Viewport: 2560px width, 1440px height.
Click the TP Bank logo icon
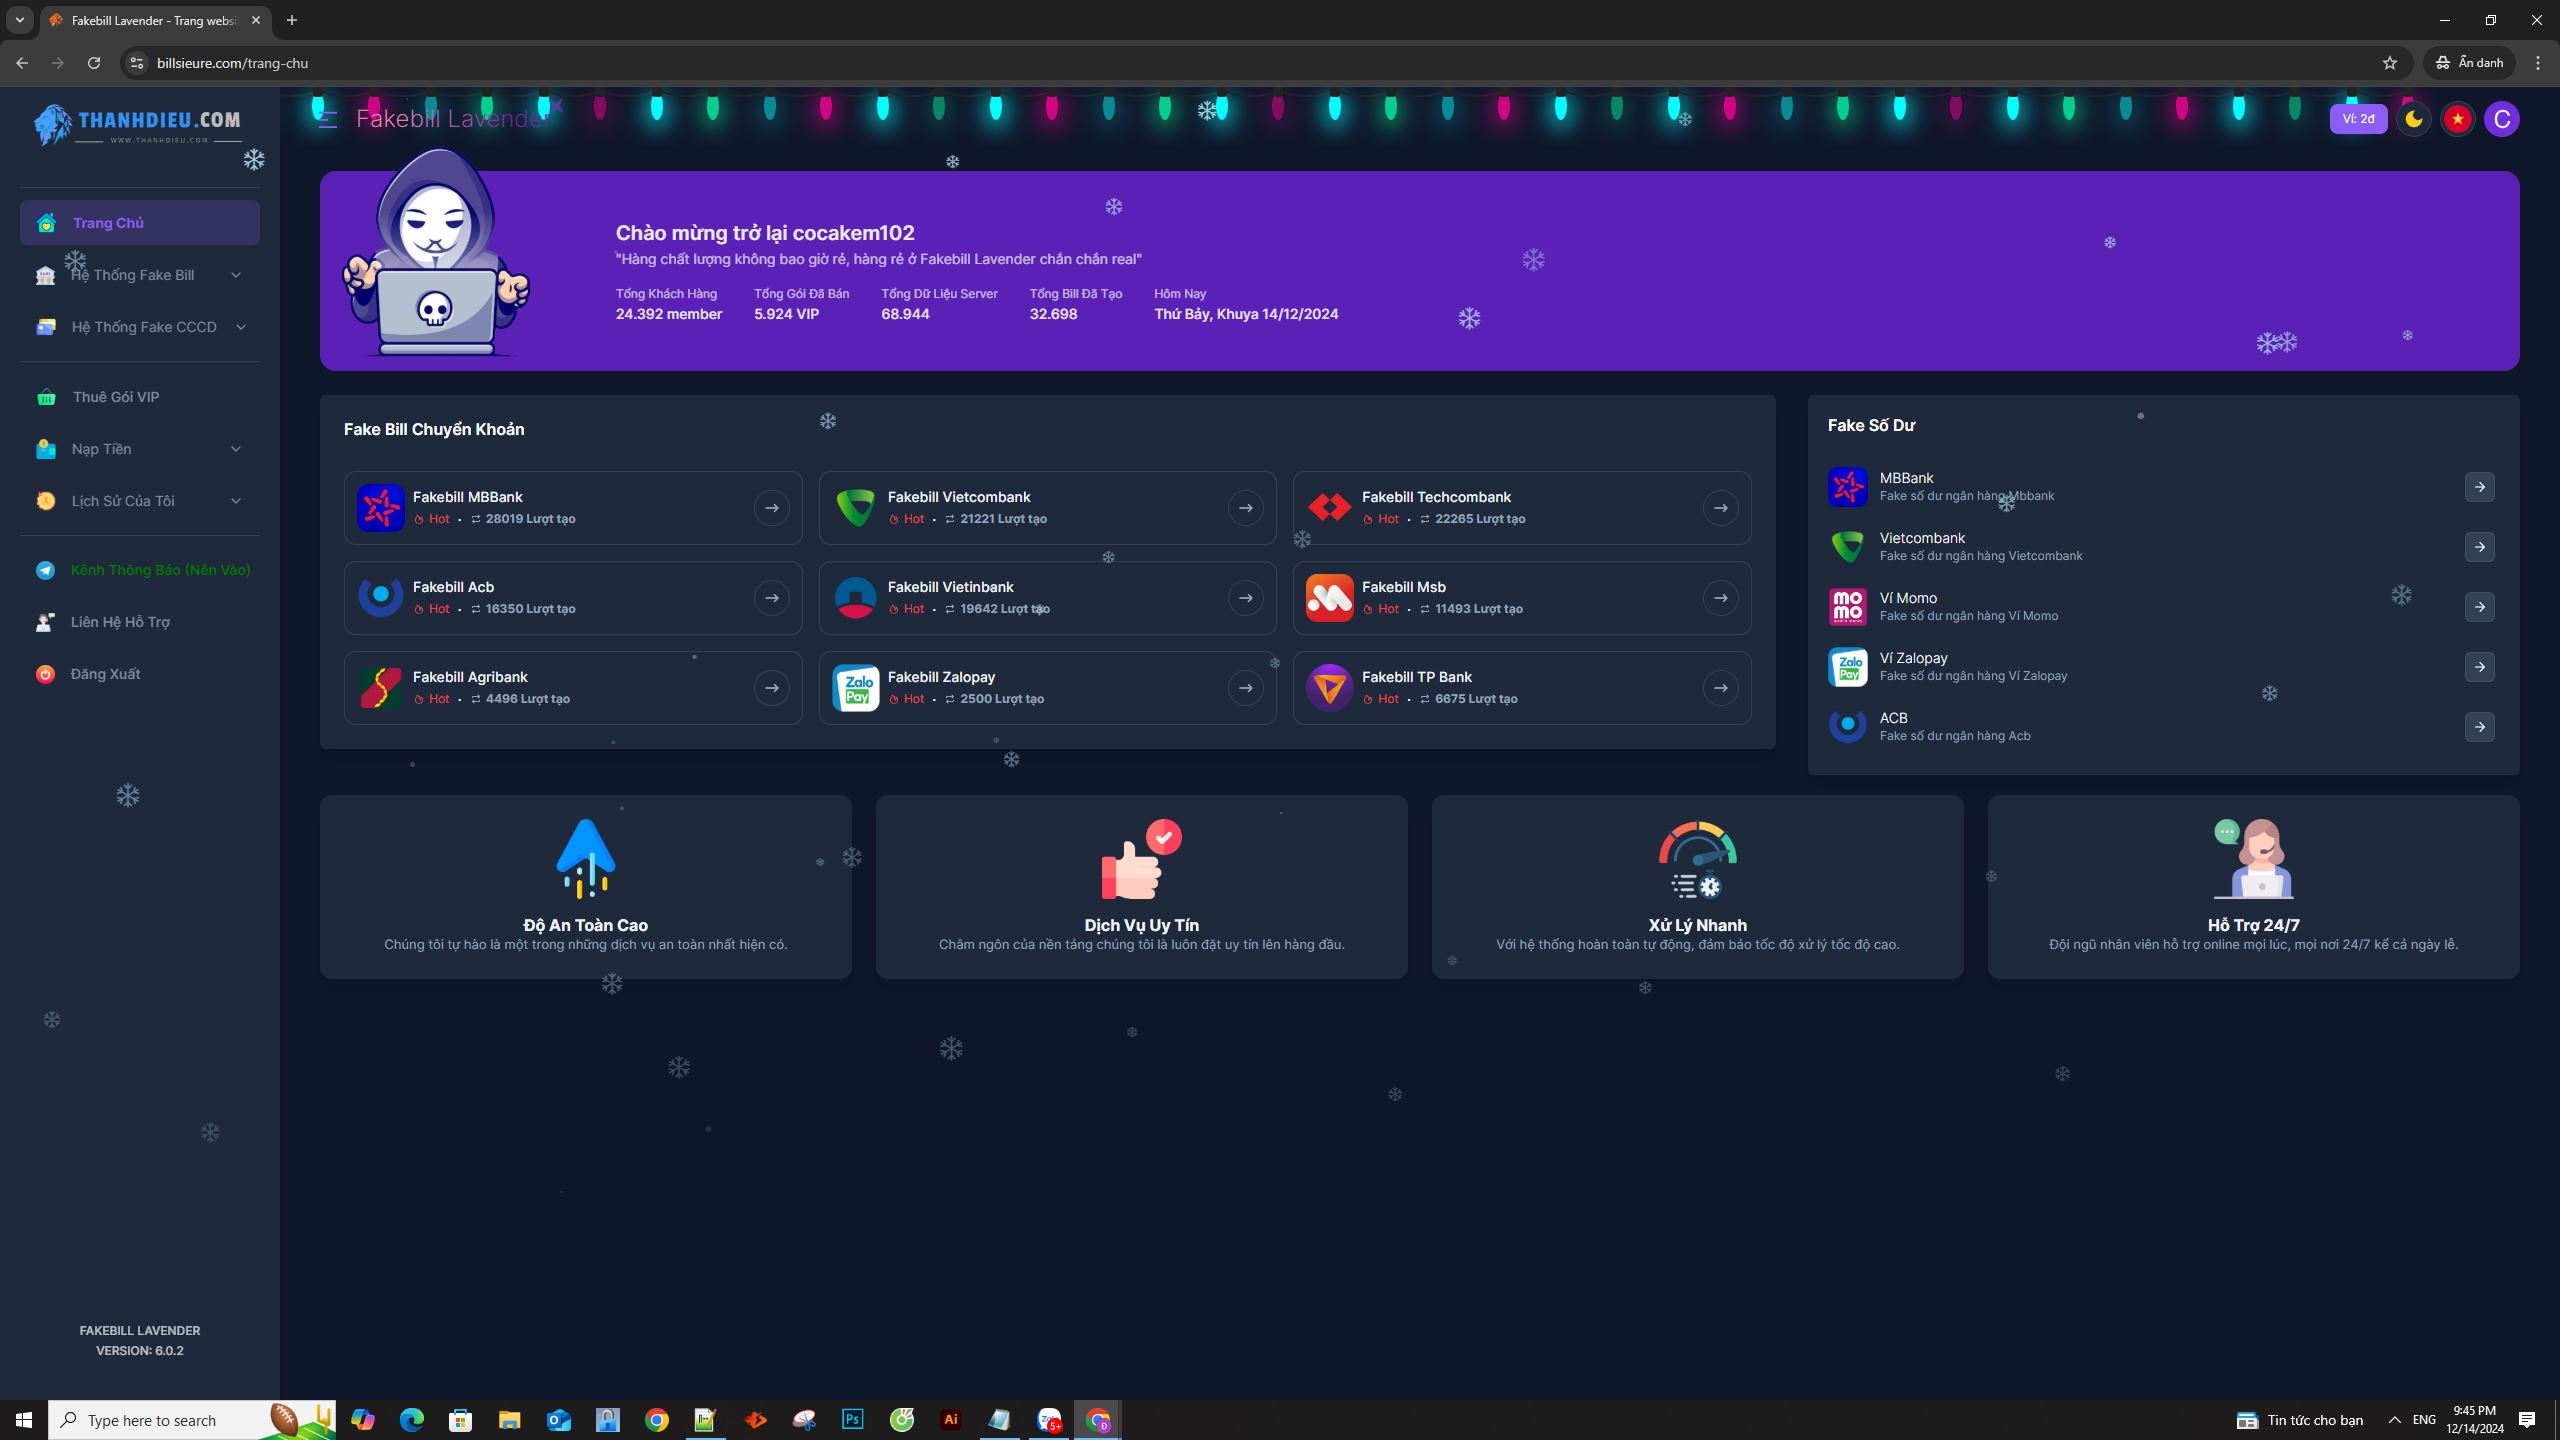[x=1329, y=688]
